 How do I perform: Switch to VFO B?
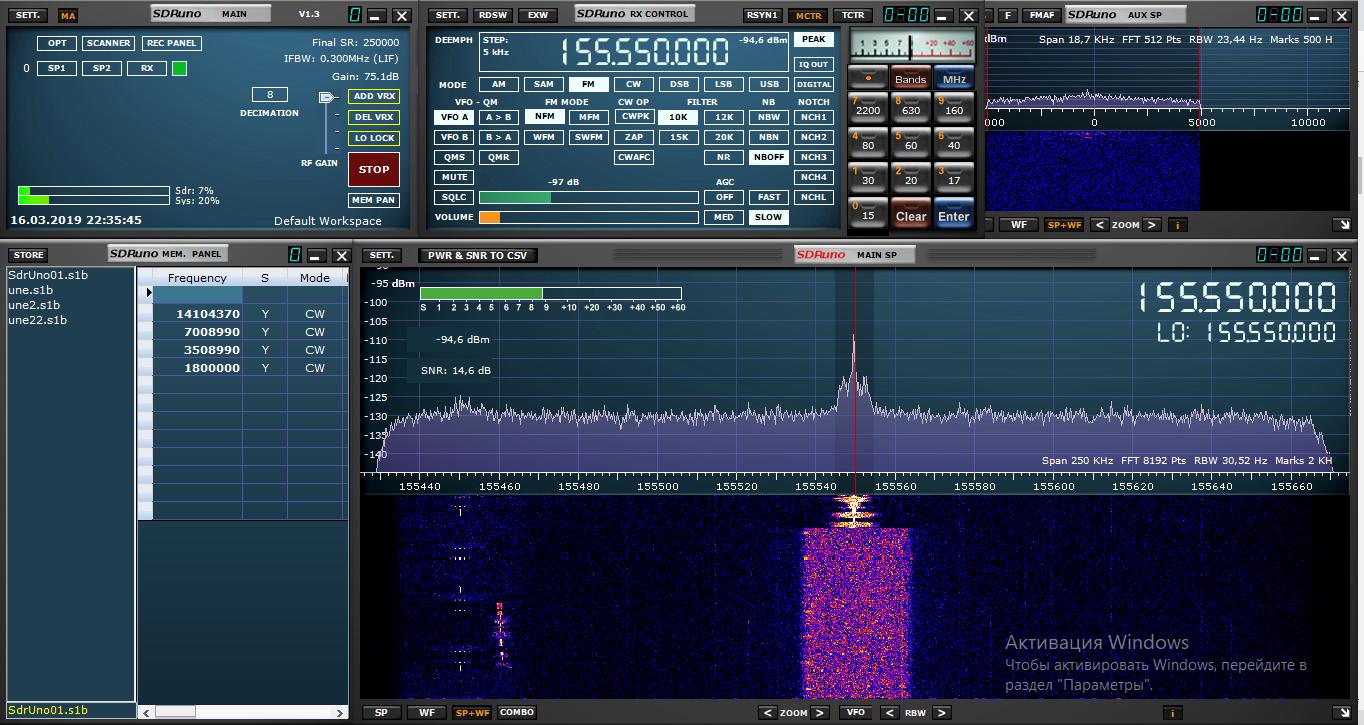coord(454,137)
